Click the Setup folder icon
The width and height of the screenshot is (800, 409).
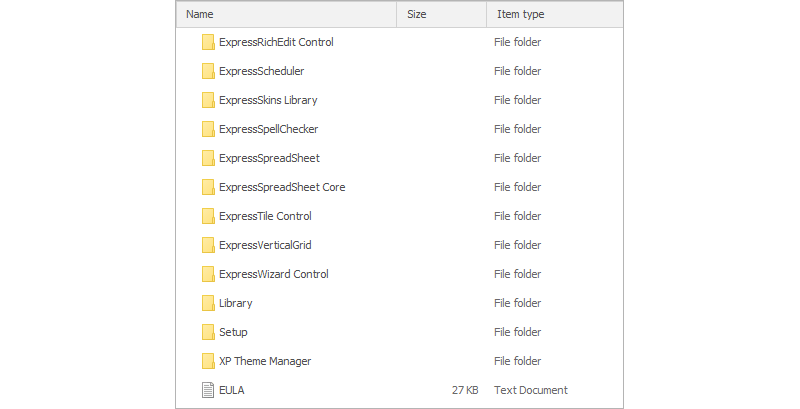[x=208, y=332]
